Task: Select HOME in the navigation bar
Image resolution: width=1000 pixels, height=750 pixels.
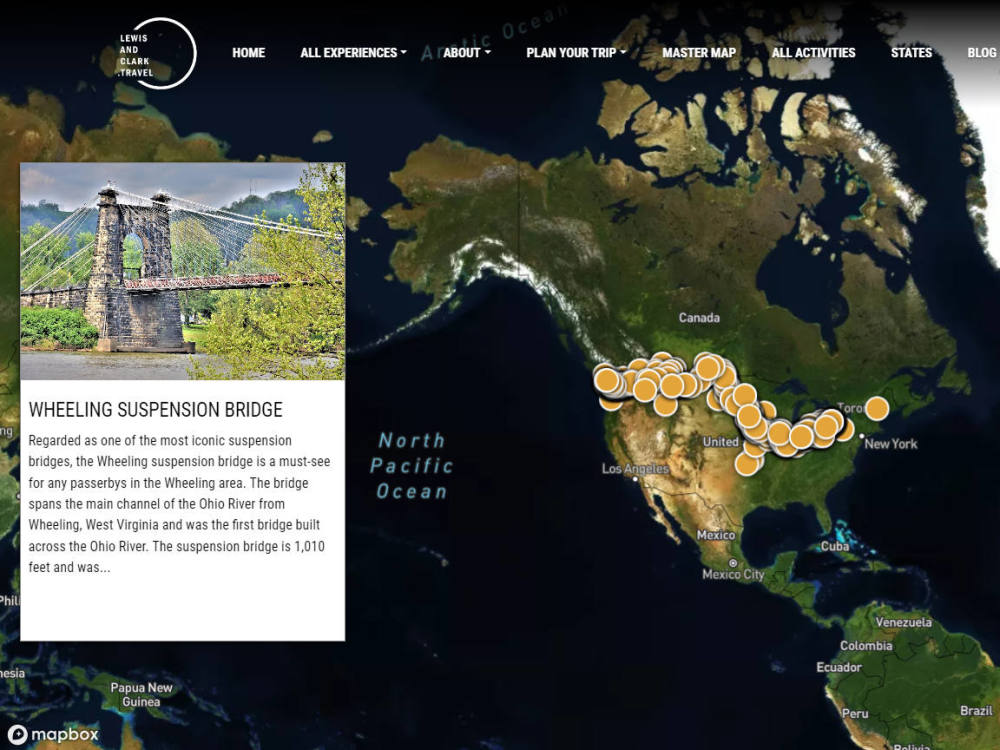Action: click(x=248, y=53)
